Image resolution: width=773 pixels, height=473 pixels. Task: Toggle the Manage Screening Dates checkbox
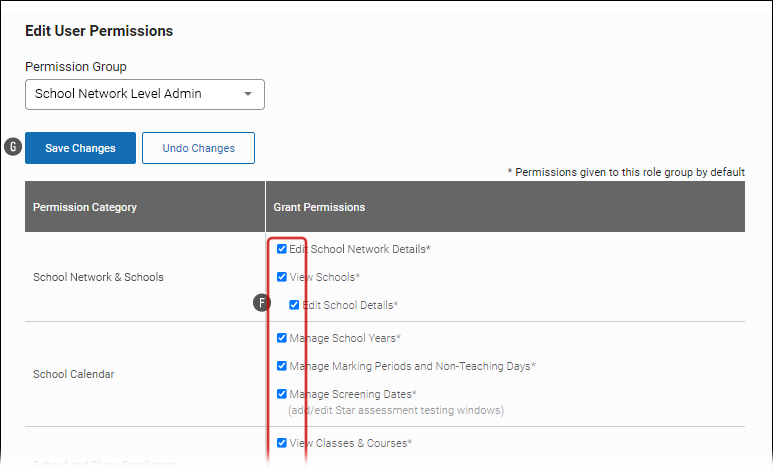tap(281, 394)
